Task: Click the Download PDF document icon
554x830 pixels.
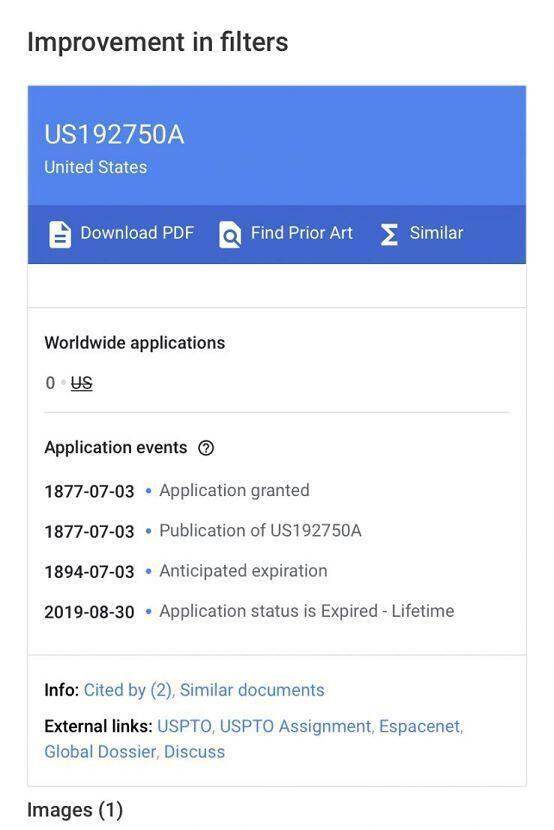Action: pos(60,234)
